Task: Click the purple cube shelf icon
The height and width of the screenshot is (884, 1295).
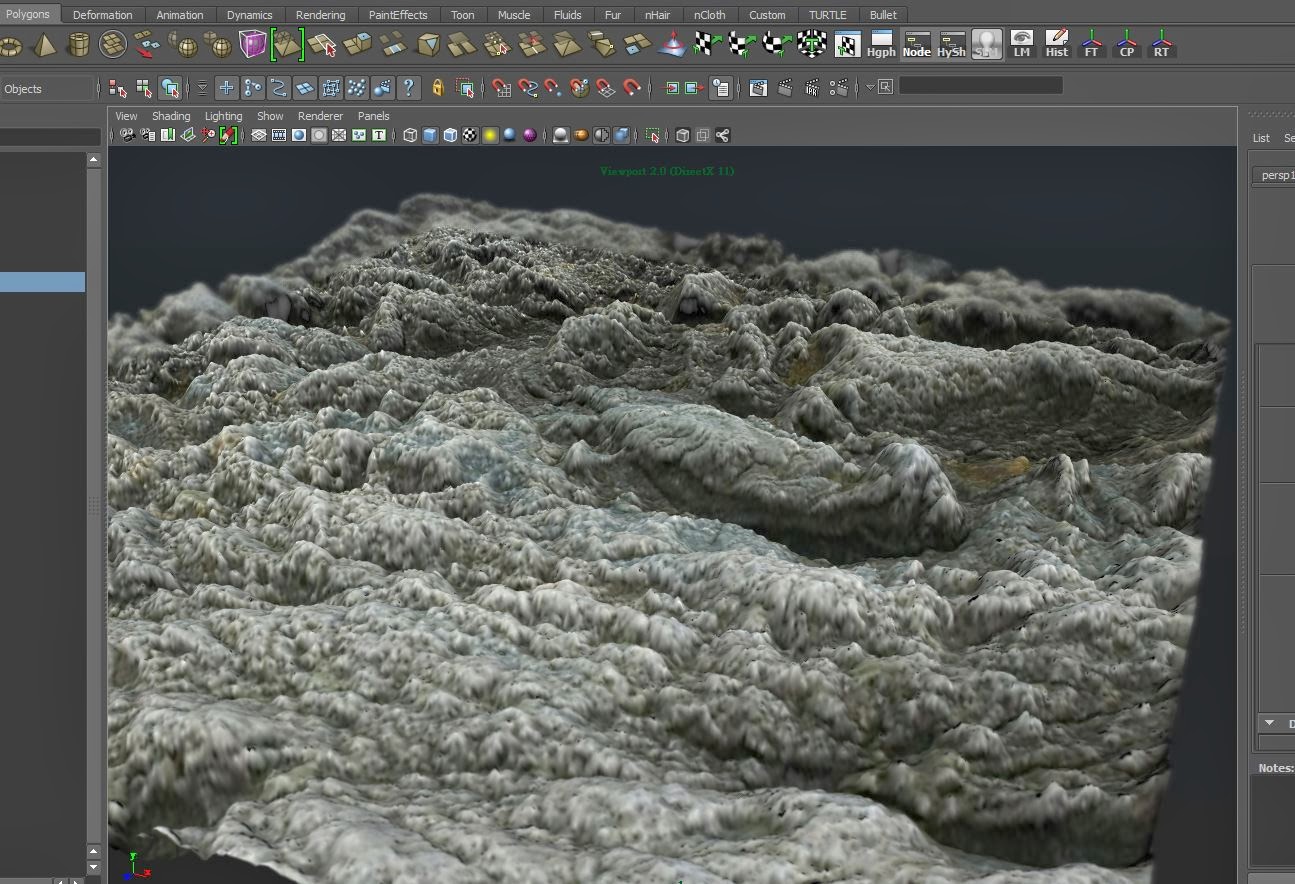Action: (x=252, y=45)
